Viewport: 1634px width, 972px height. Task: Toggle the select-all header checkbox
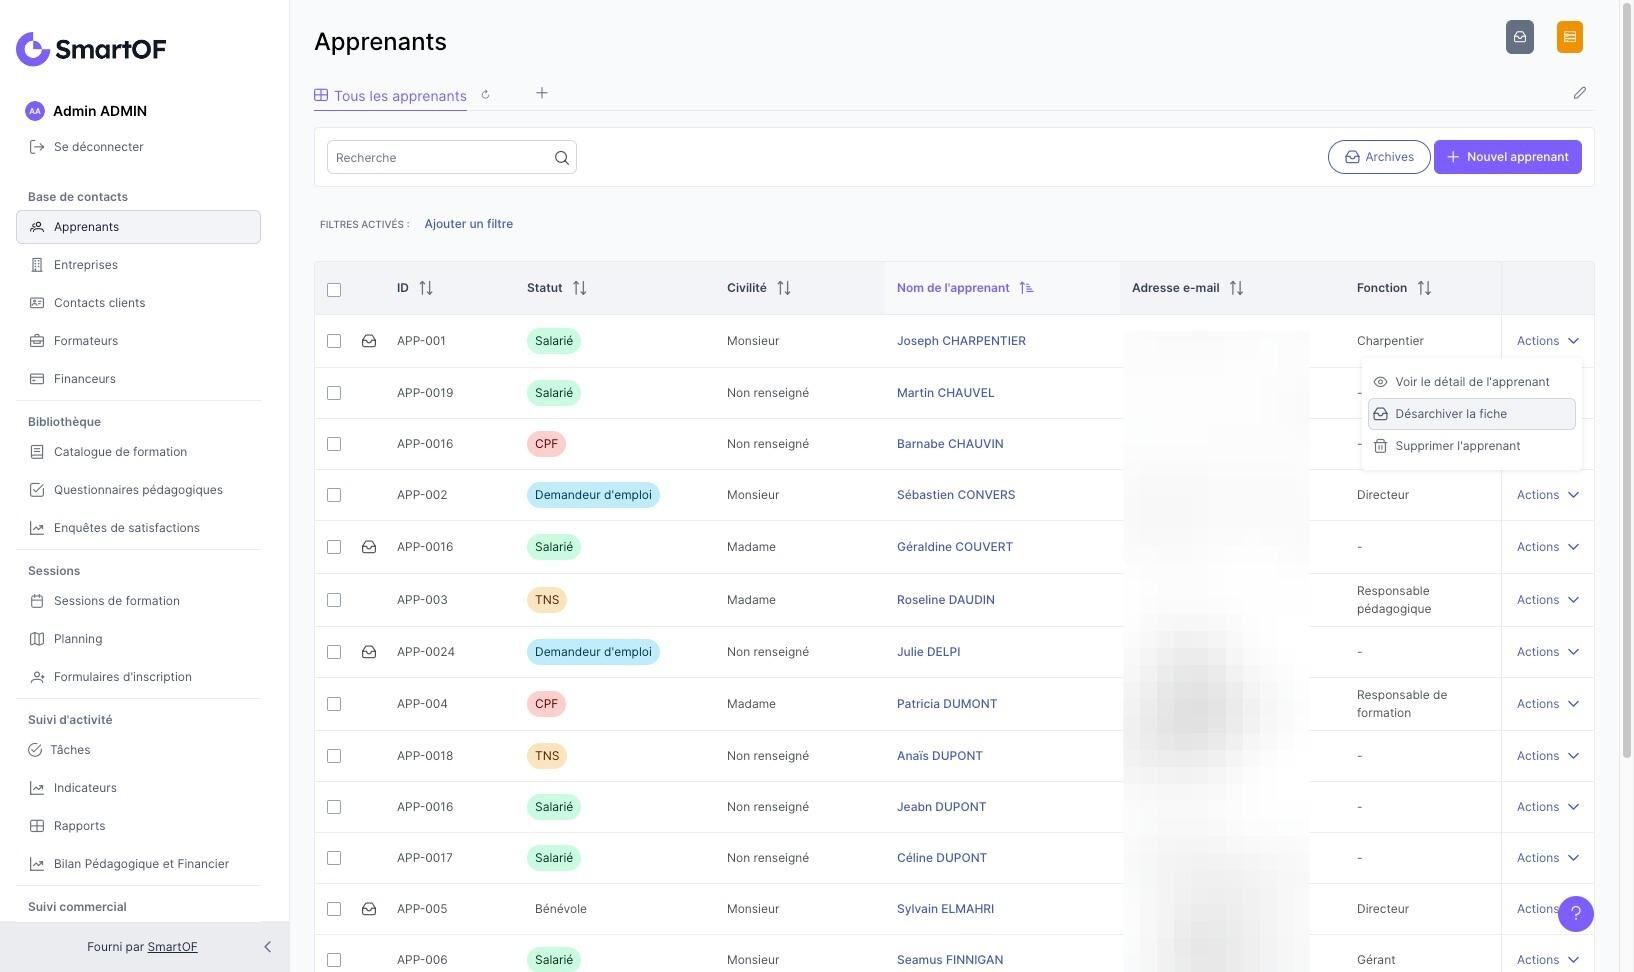point(334,290)
